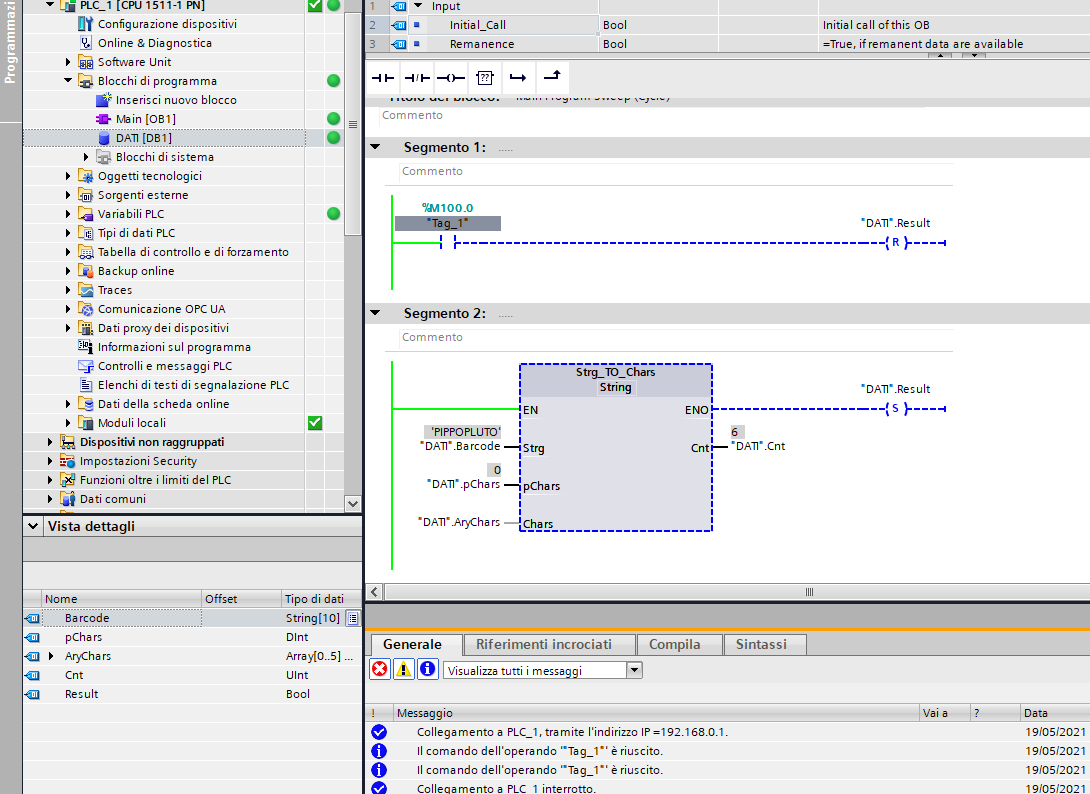Click the set coil (S) in Segmento 2
The width and height of the screenshot is (1090, 794).
coord(896,409)
